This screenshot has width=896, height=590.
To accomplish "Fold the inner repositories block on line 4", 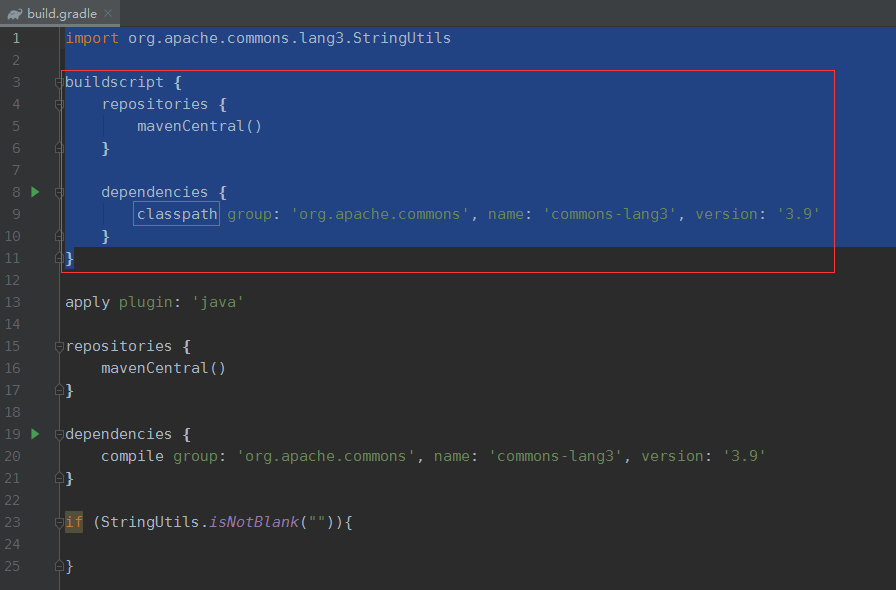I will [60, 104].
